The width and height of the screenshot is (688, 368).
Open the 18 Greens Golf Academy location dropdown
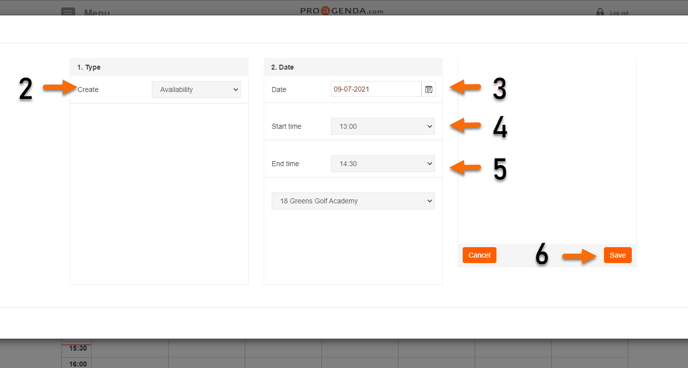(x=353, y=201)
